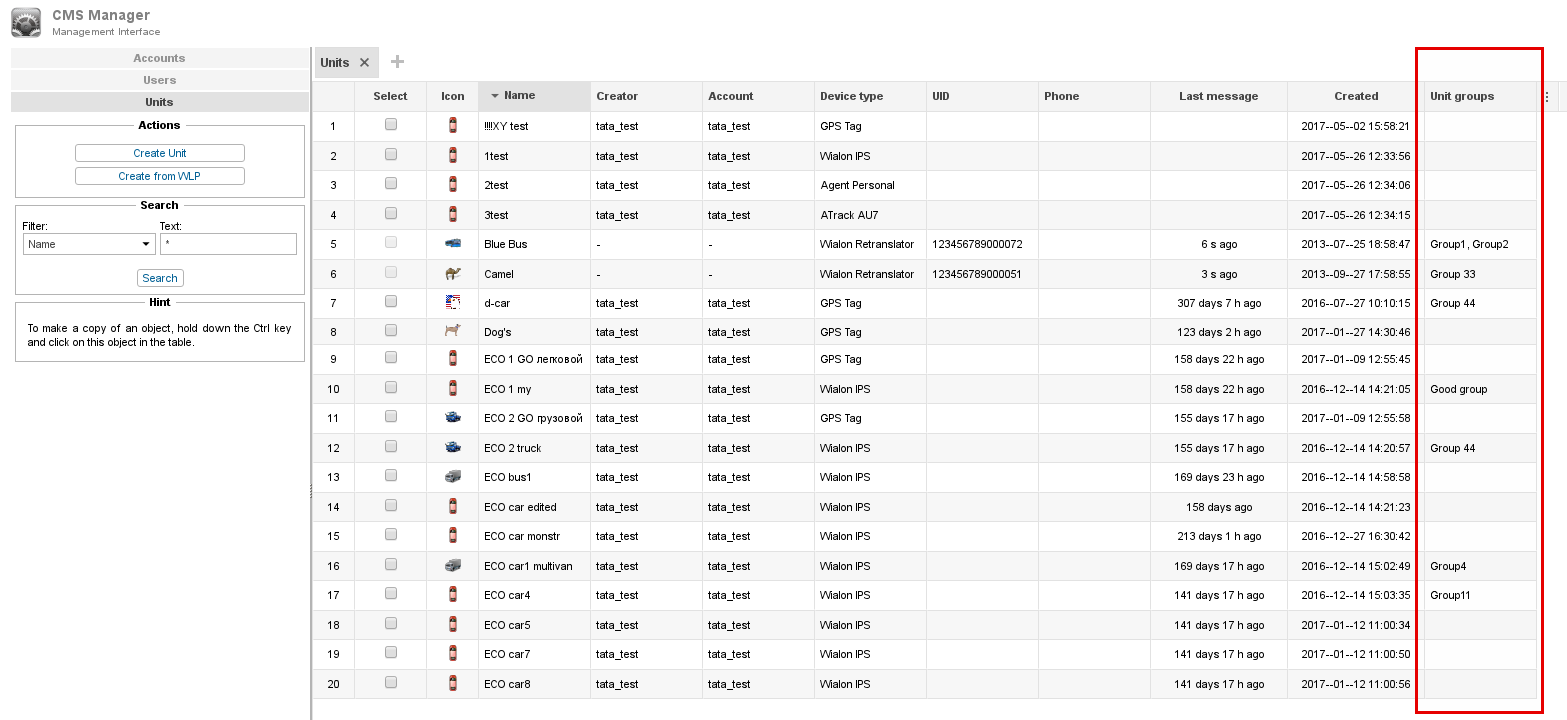This screenshot has width=1567, height=720.
Task: Open the Filter dropdown showing Name
Action: click(x=88, y=244)
